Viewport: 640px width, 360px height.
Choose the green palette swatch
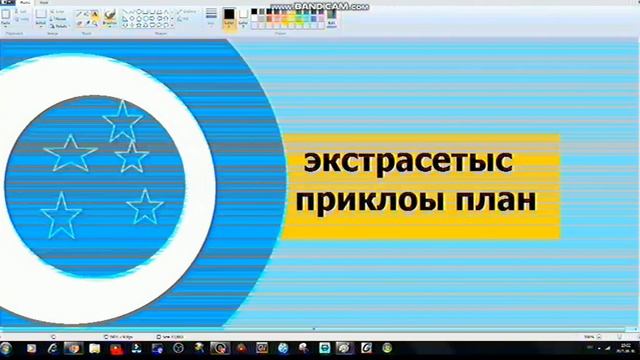tap(299, 11)
